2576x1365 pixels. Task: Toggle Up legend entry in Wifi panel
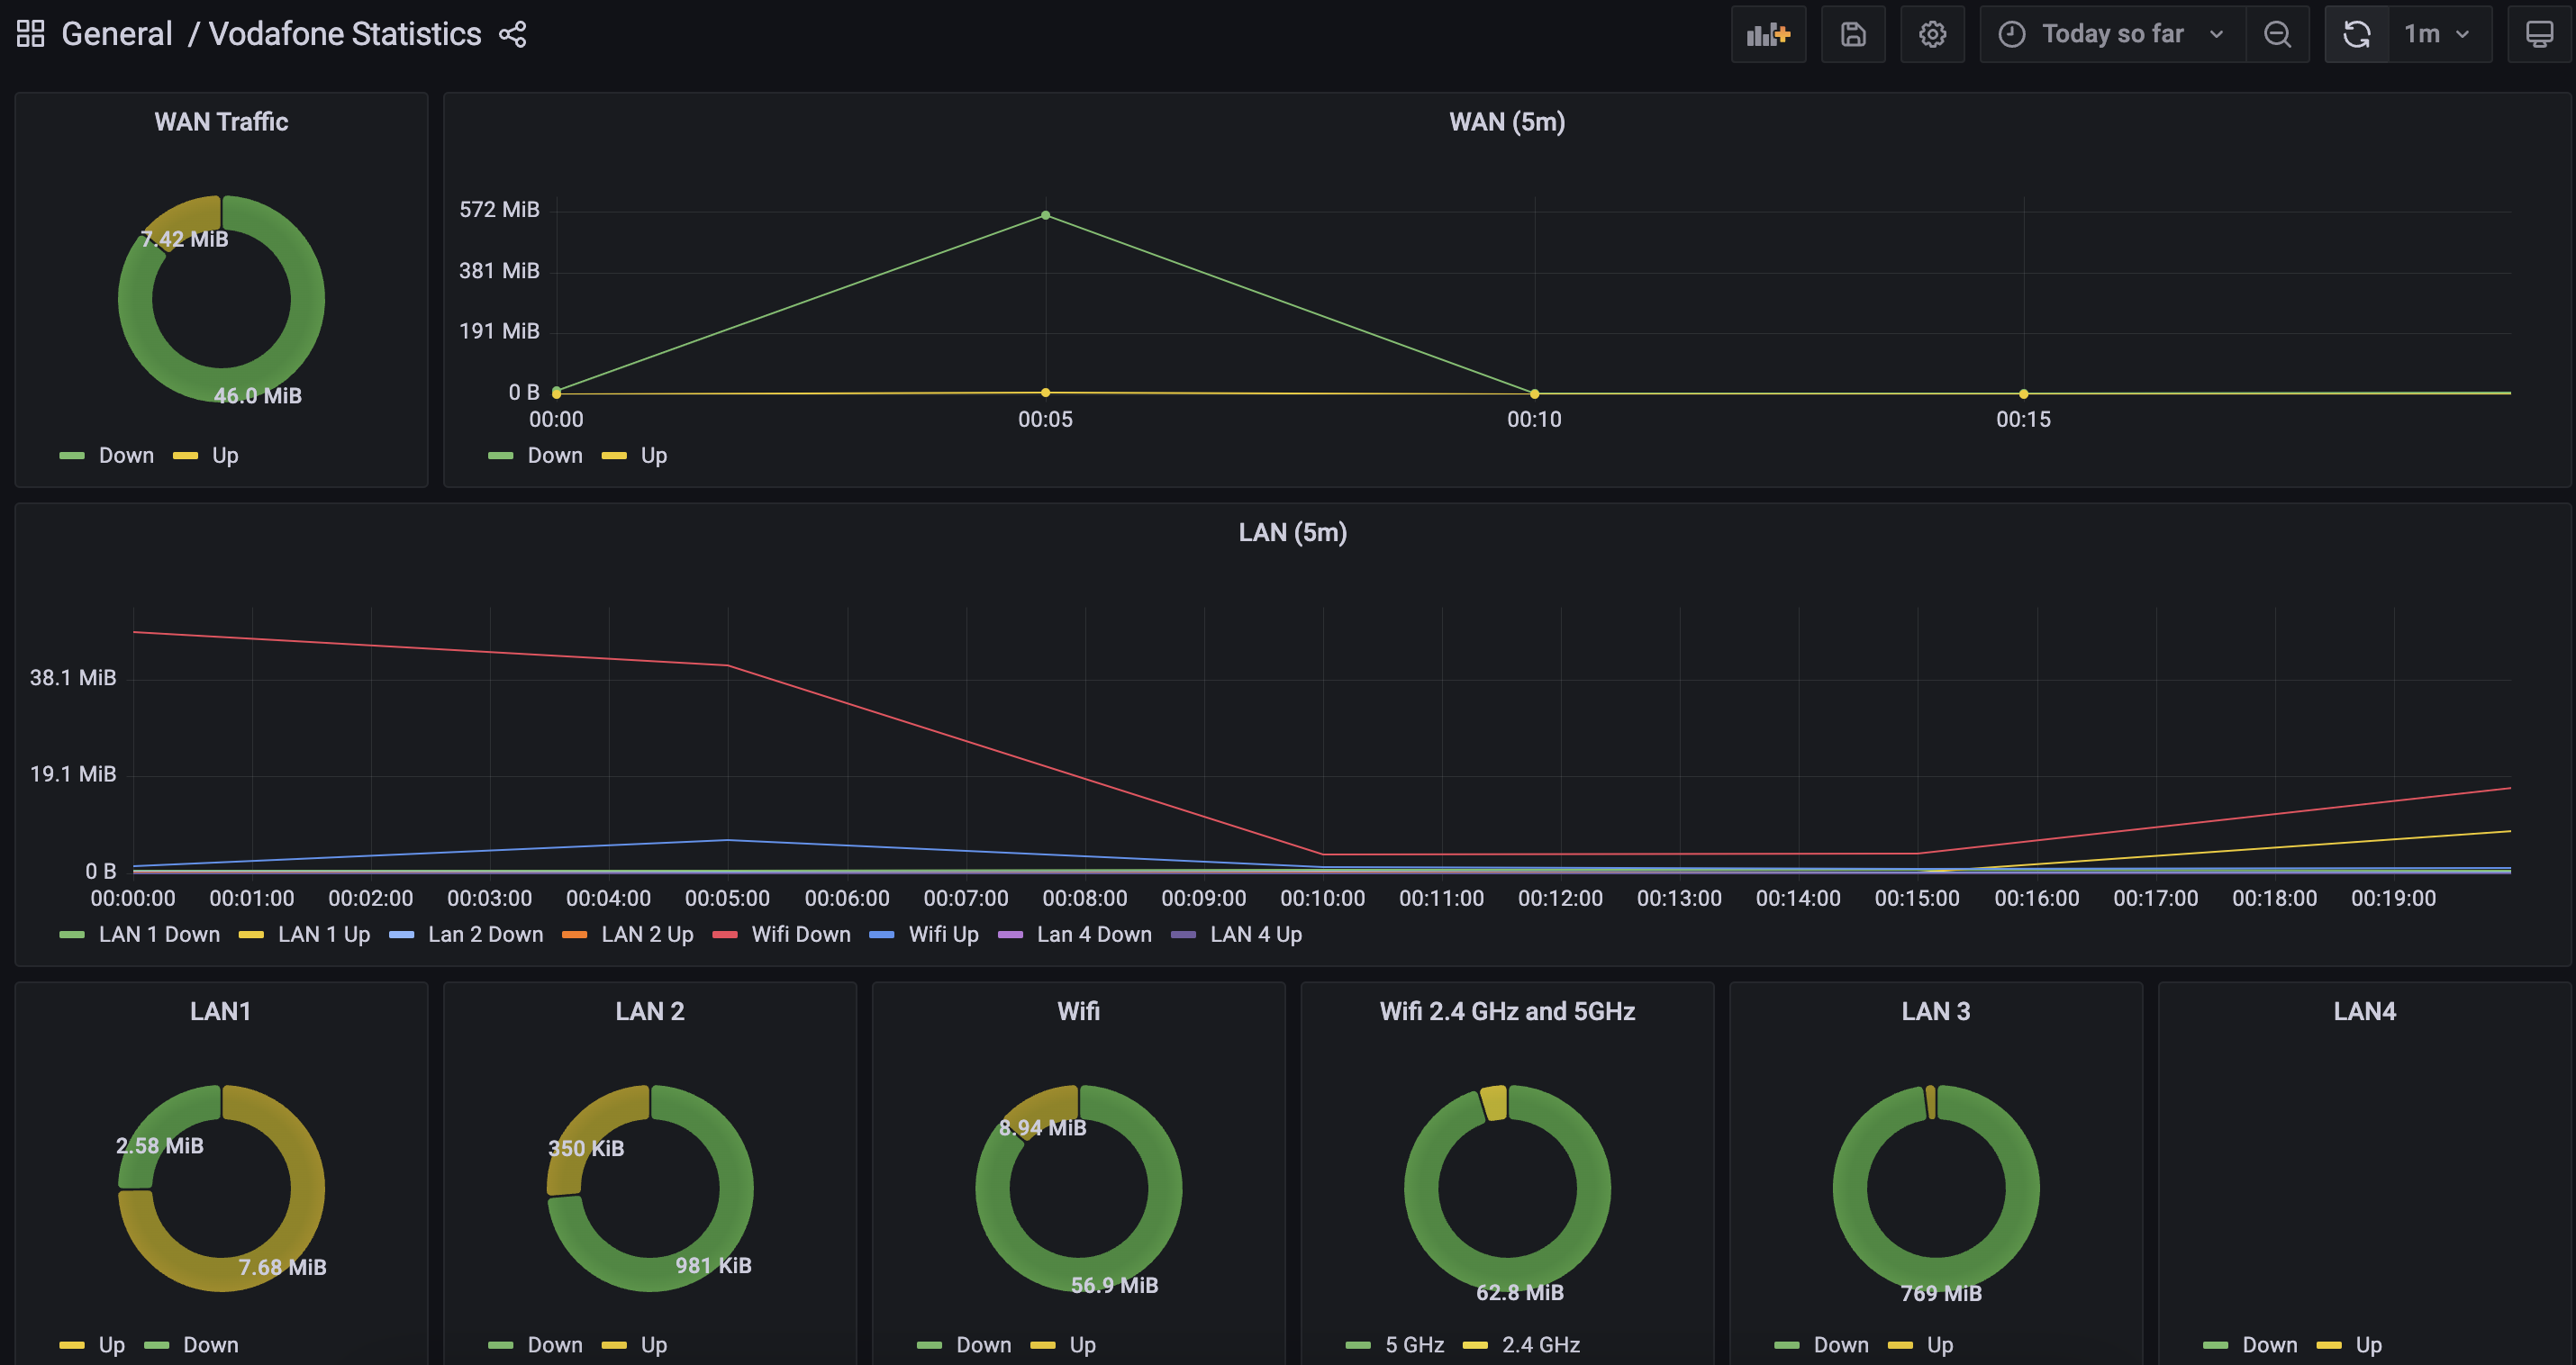coord(1083,1345)
